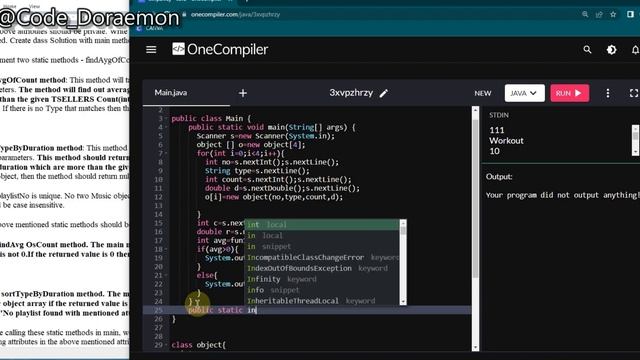The height and width of the screenshot is (360, 640).
Task: Click 'class object{' code line
Action: (x=198, y=345)
